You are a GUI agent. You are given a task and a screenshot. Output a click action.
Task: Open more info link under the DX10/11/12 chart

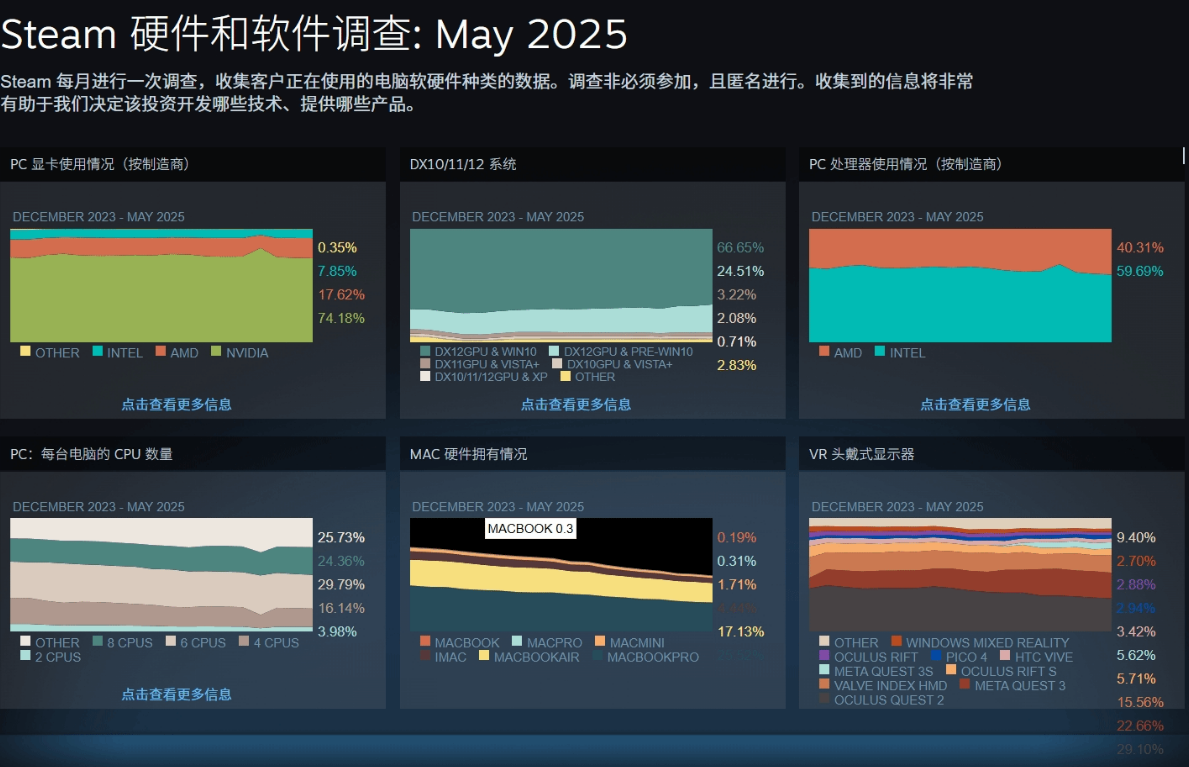576,404
